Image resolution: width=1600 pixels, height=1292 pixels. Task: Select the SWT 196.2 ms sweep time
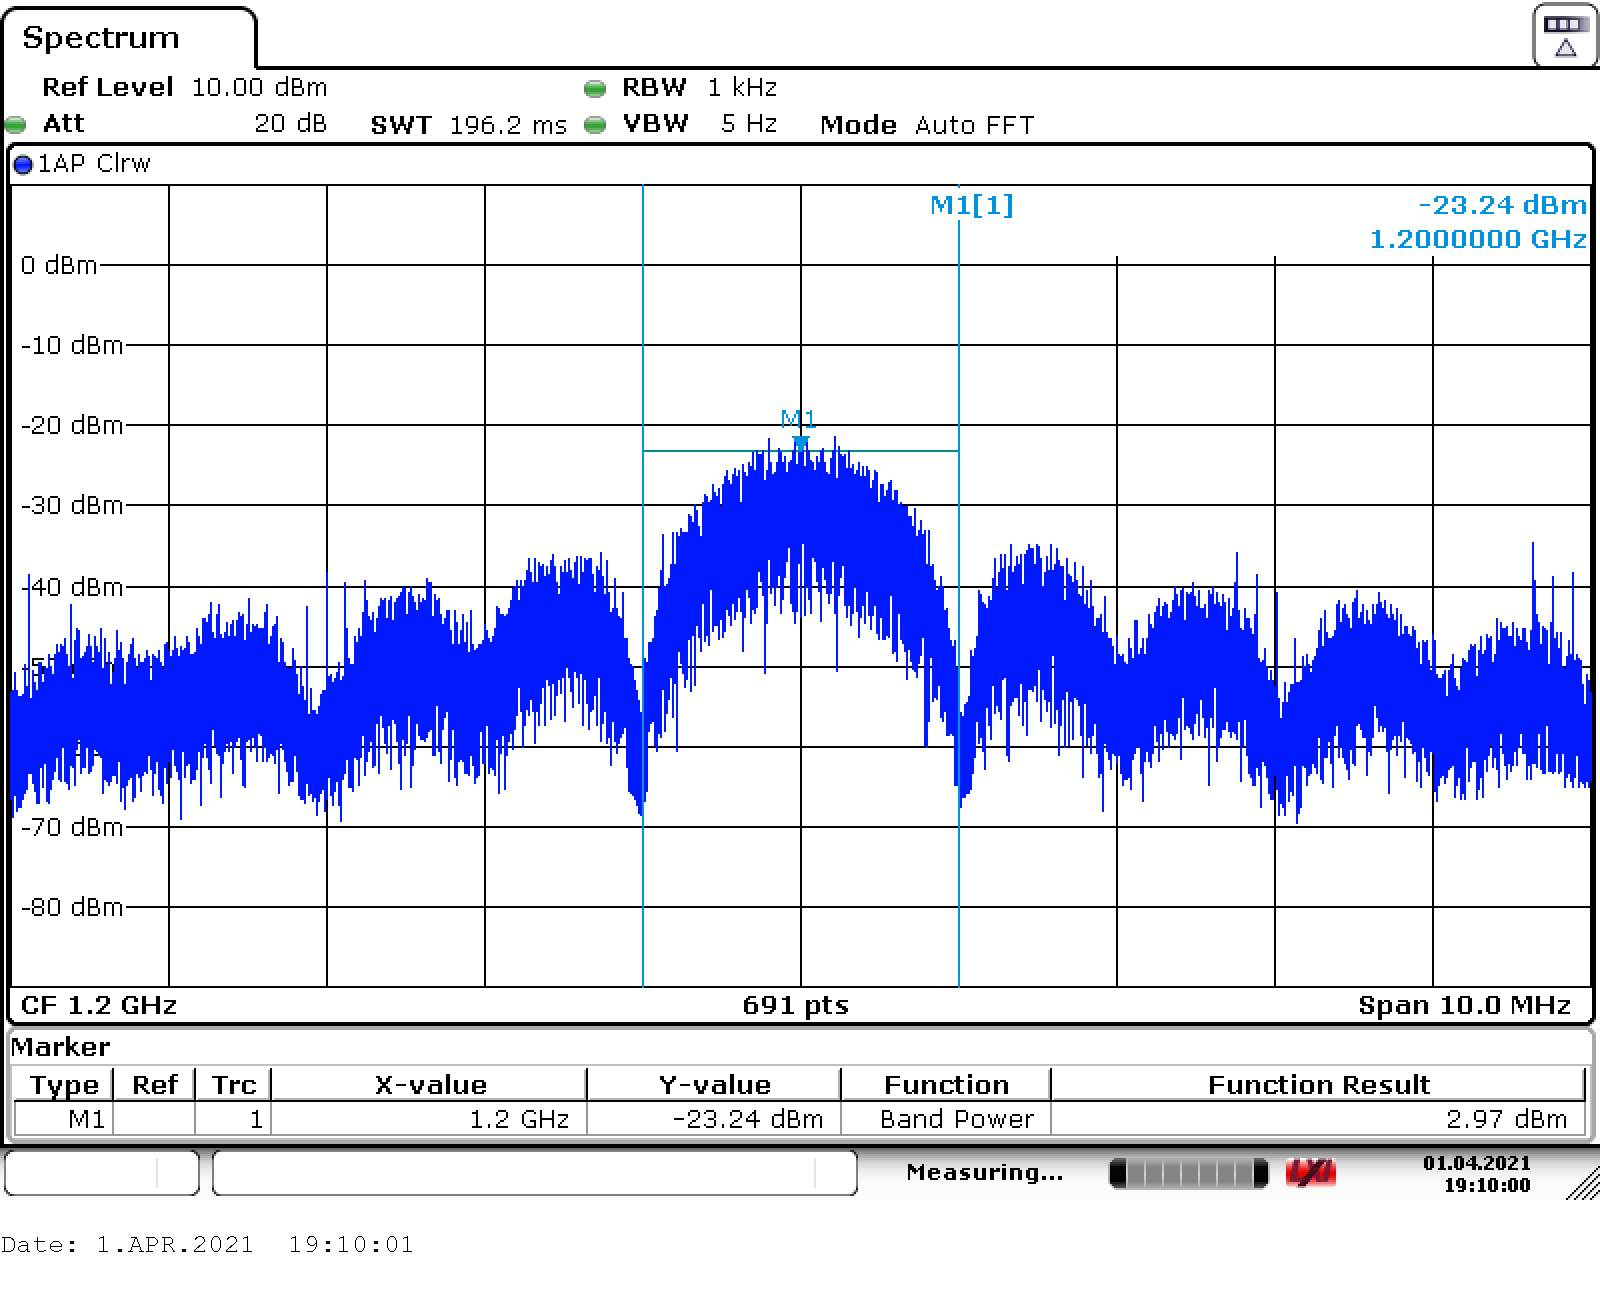click(468, 125)
